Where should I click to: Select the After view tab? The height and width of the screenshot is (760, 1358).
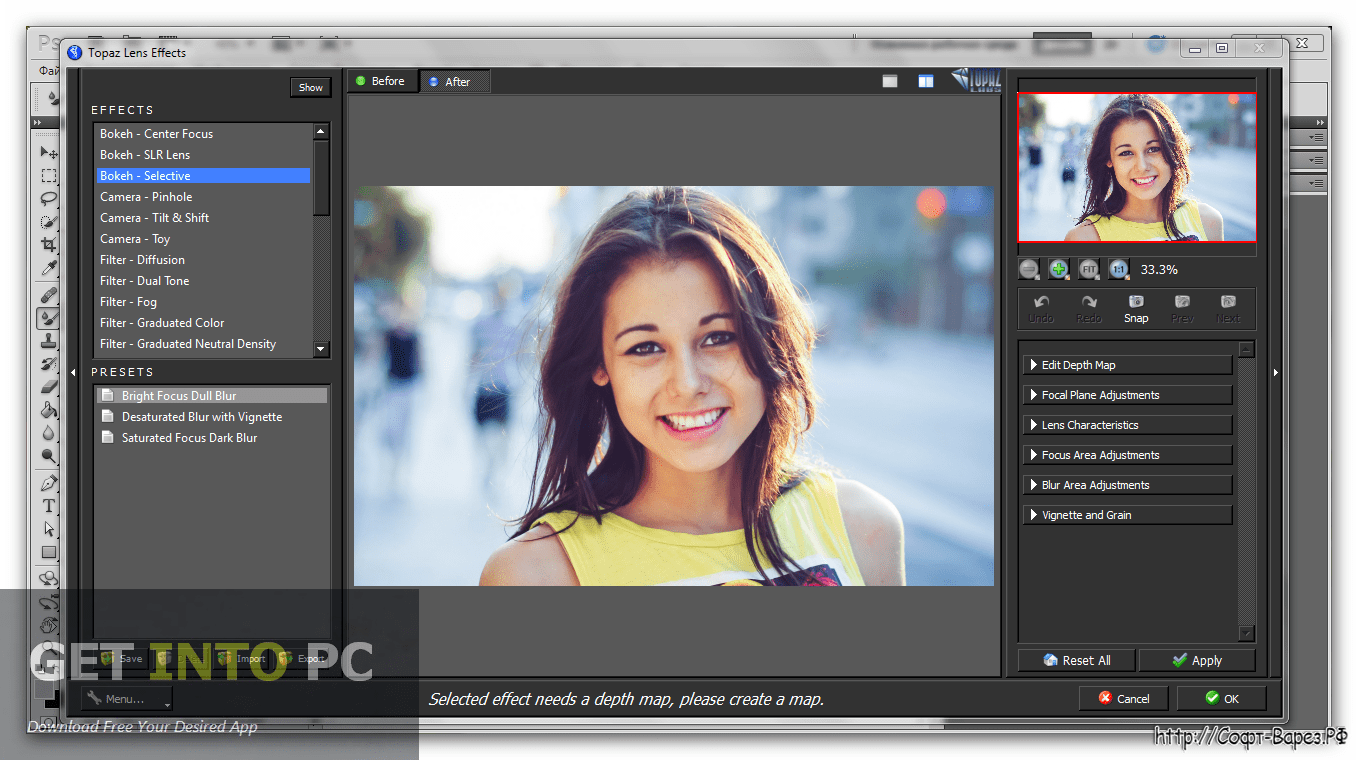click(x=454, y=82)
